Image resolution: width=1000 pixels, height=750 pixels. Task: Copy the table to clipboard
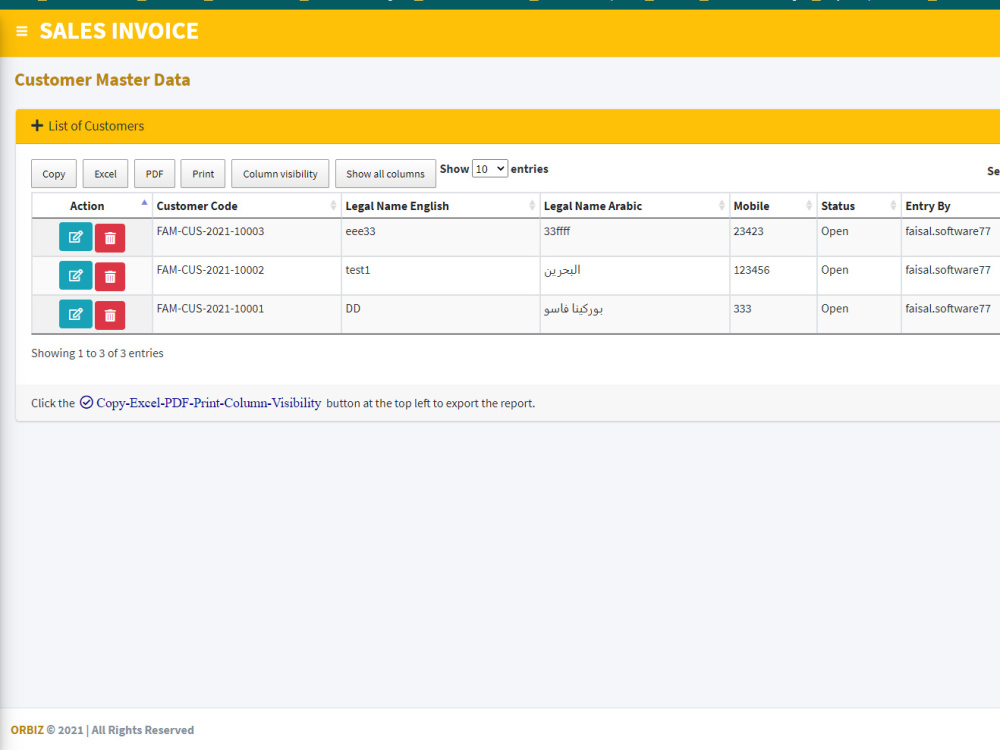tap(54, 173)
